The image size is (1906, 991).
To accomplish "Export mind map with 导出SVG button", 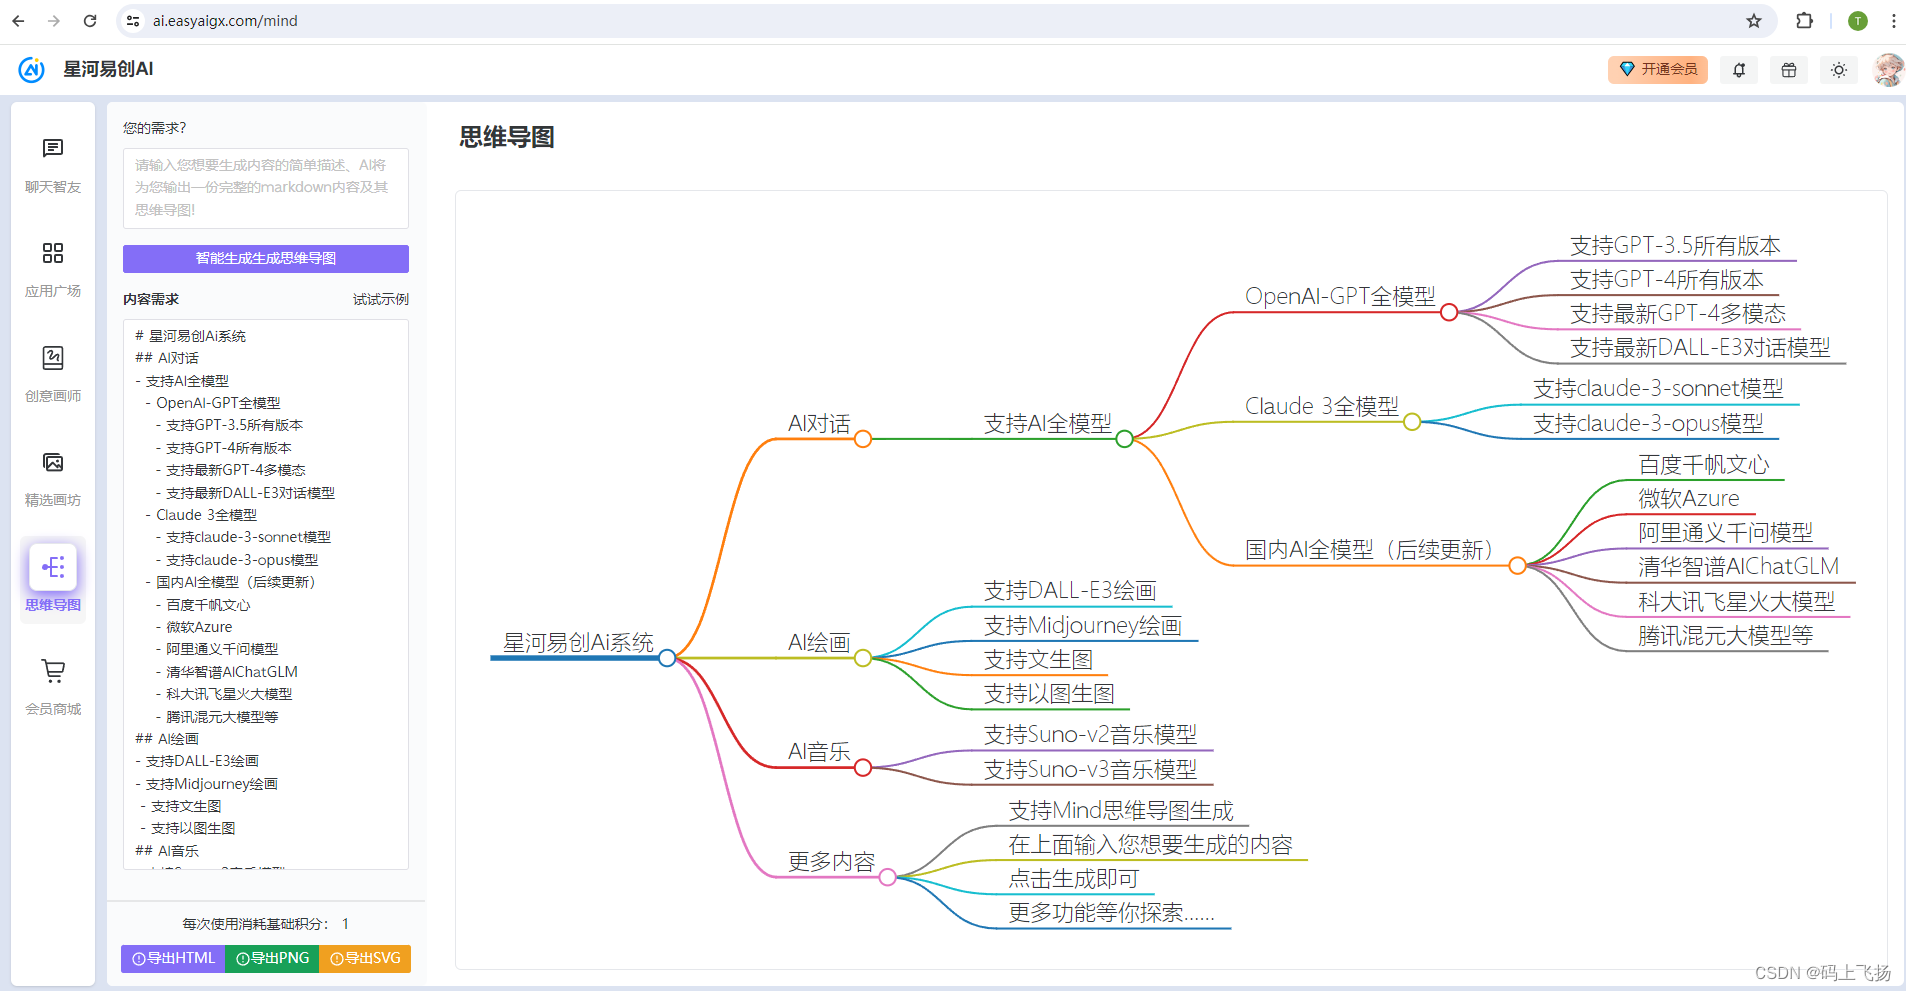I will [x=365, y=959].
